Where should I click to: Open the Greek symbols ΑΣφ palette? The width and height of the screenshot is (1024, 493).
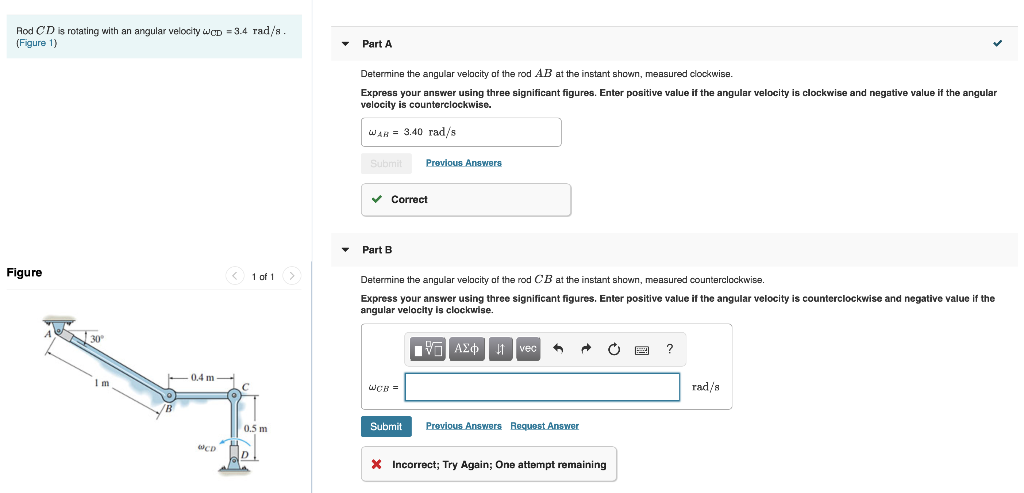[x=467, y=349]
